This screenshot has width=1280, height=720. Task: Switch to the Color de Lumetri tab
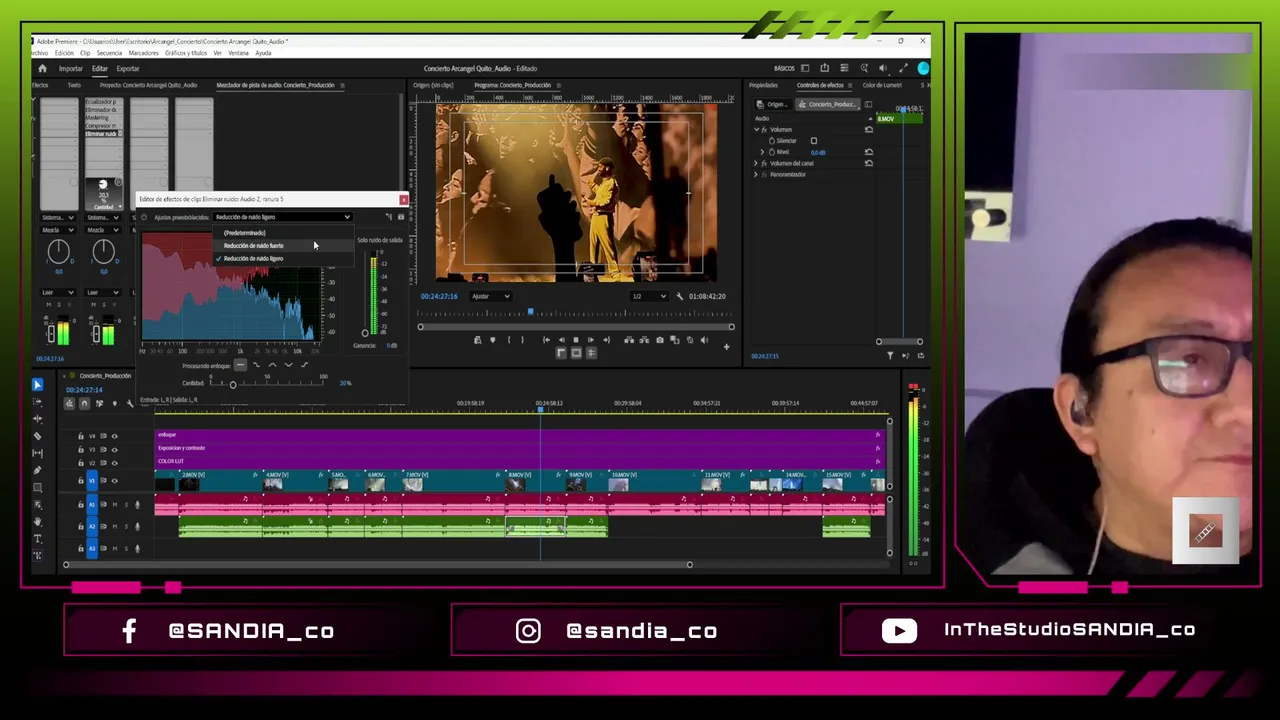(x=884, y=85)
